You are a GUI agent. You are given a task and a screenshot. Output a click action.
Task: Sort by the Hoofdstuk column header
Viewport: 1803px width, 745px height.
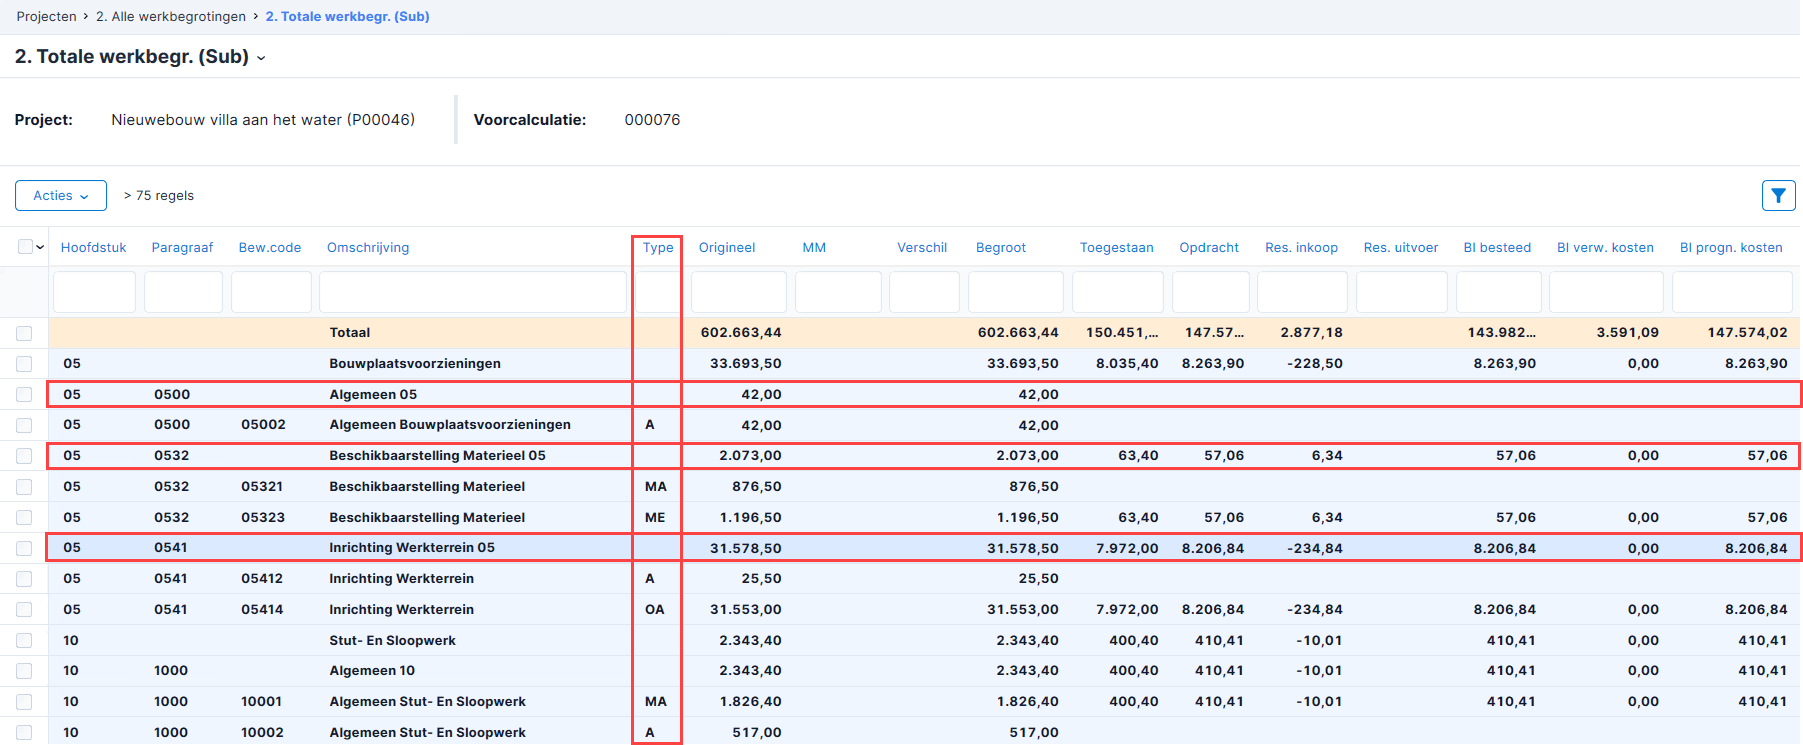93,247
